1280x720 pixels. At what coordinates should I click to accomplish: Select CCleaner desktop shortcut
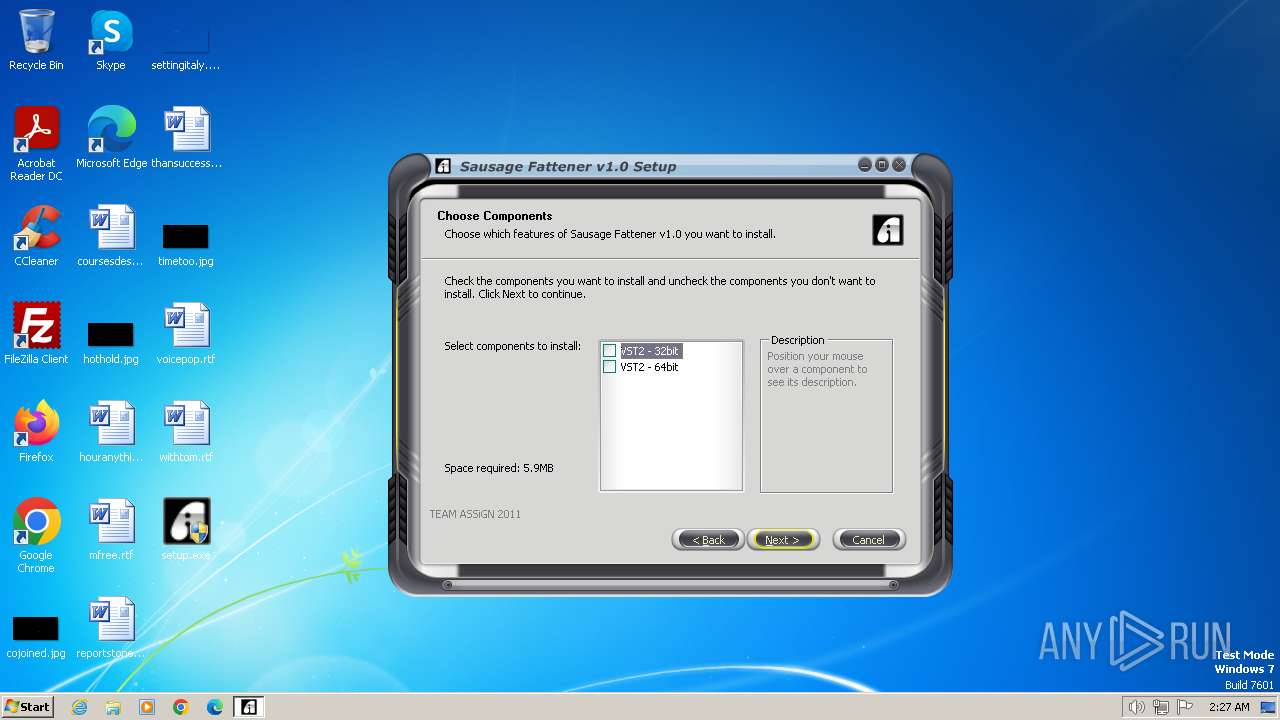[x=36, y=236]
